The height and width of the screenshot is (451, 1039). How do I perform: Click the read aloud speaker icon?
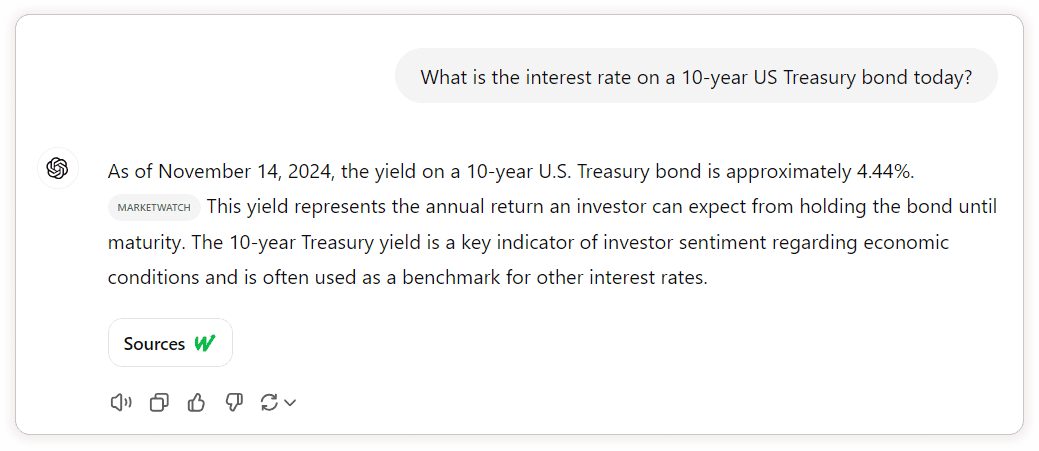(x=121, y=402)
